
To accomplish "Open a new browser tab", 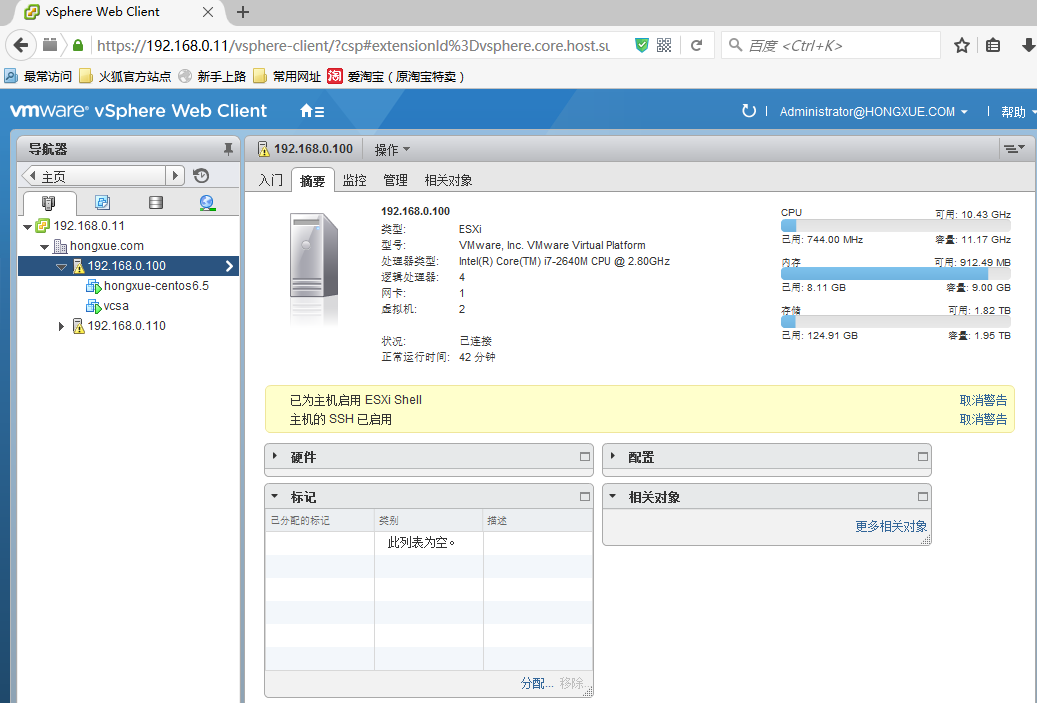I will [243, 12].
